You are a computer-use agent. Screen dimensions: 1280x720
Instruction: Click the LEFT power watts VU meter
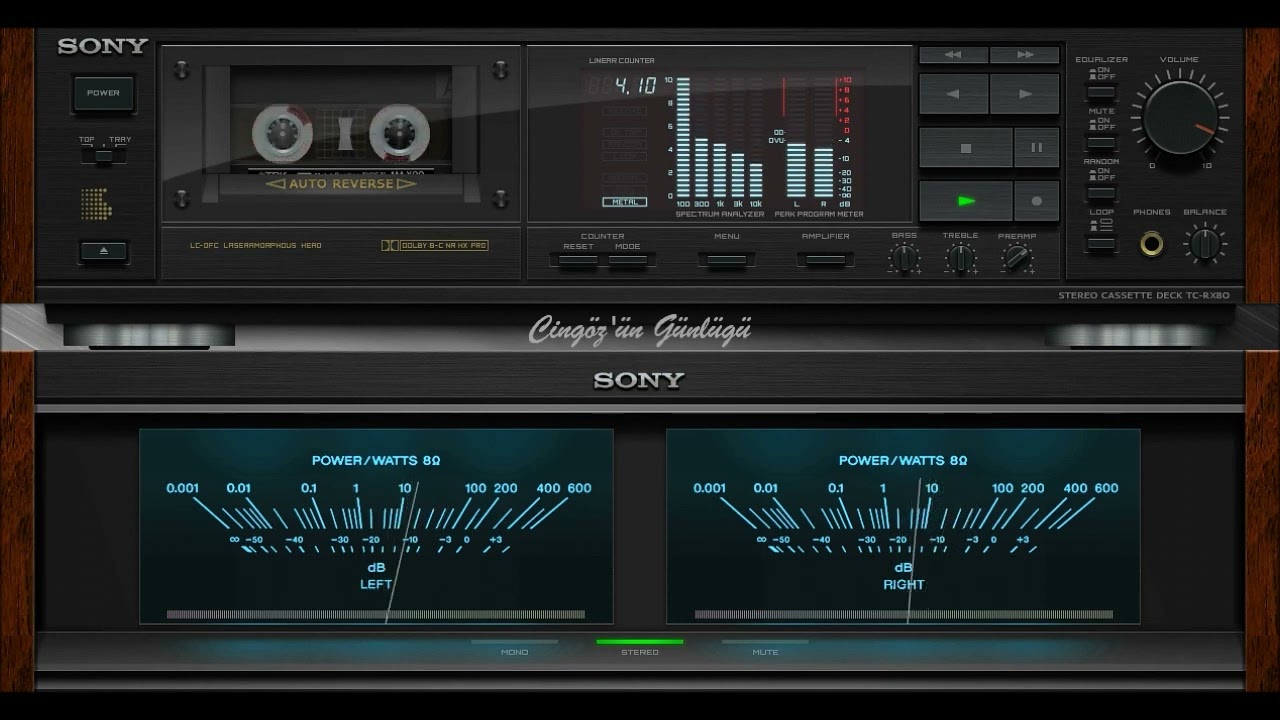pos(376,526)
